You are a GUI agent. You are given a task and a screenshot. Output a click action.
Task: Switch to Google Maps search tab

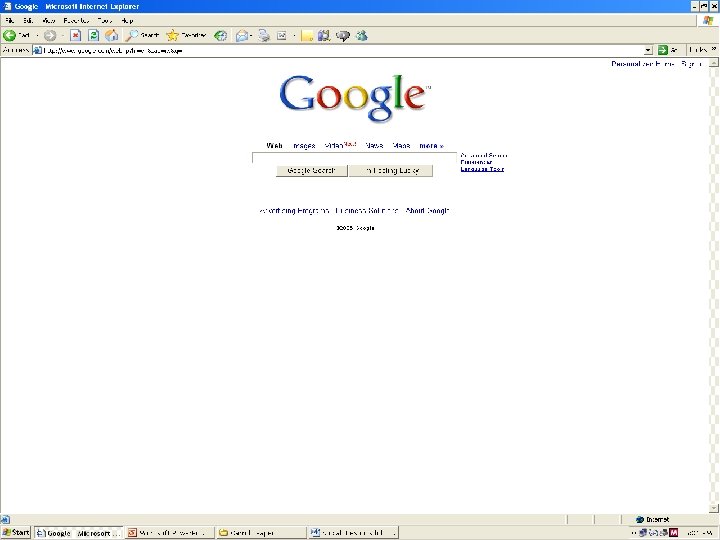click(x=401, y=146)
